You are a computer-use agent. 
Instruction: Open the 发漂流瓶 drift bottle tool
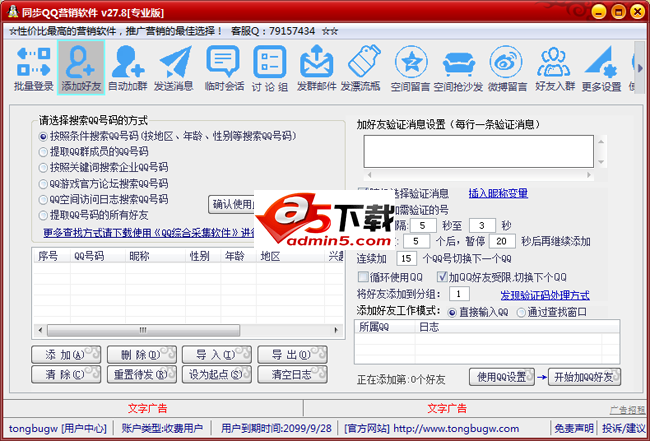point(361,68)
